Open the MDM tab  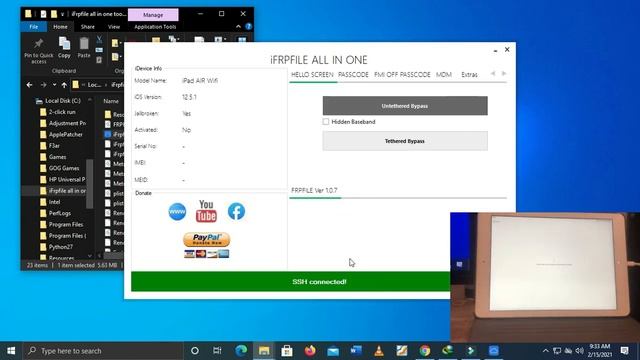[444, 75]
